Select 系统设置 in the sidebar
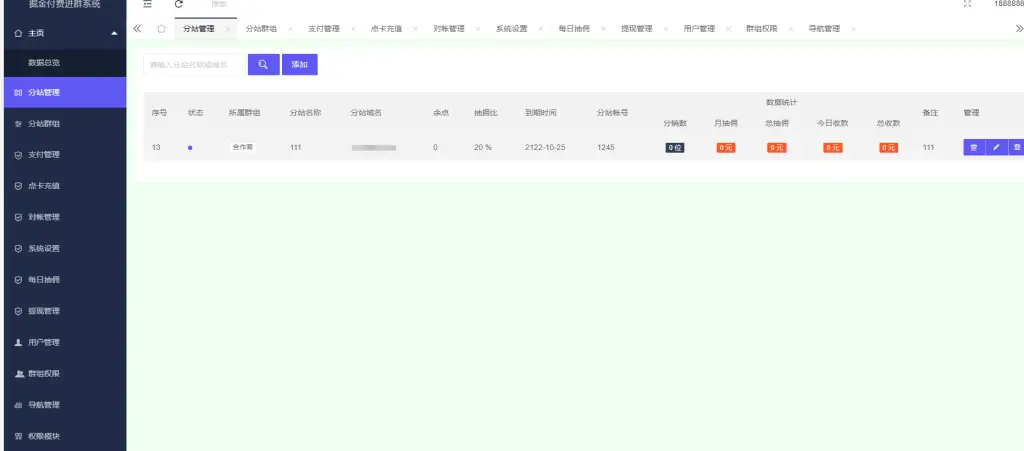1024x451 pixels. click(x=44, y=249)
